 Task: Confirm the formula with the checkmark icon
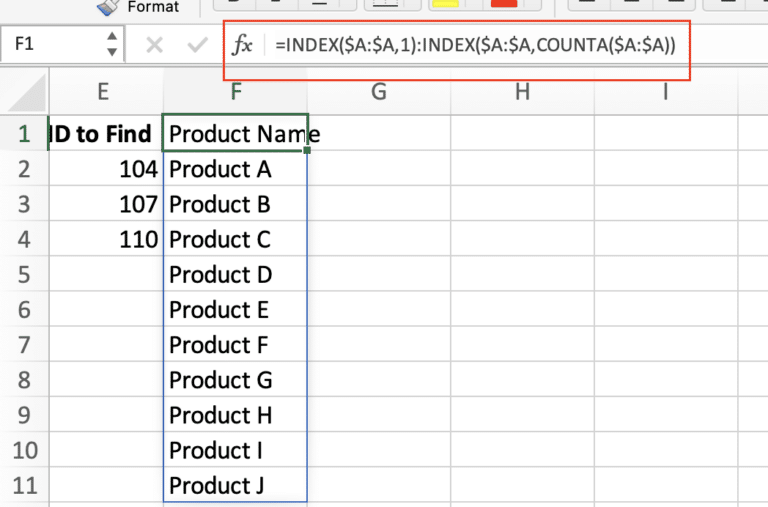tap(198, 45)
